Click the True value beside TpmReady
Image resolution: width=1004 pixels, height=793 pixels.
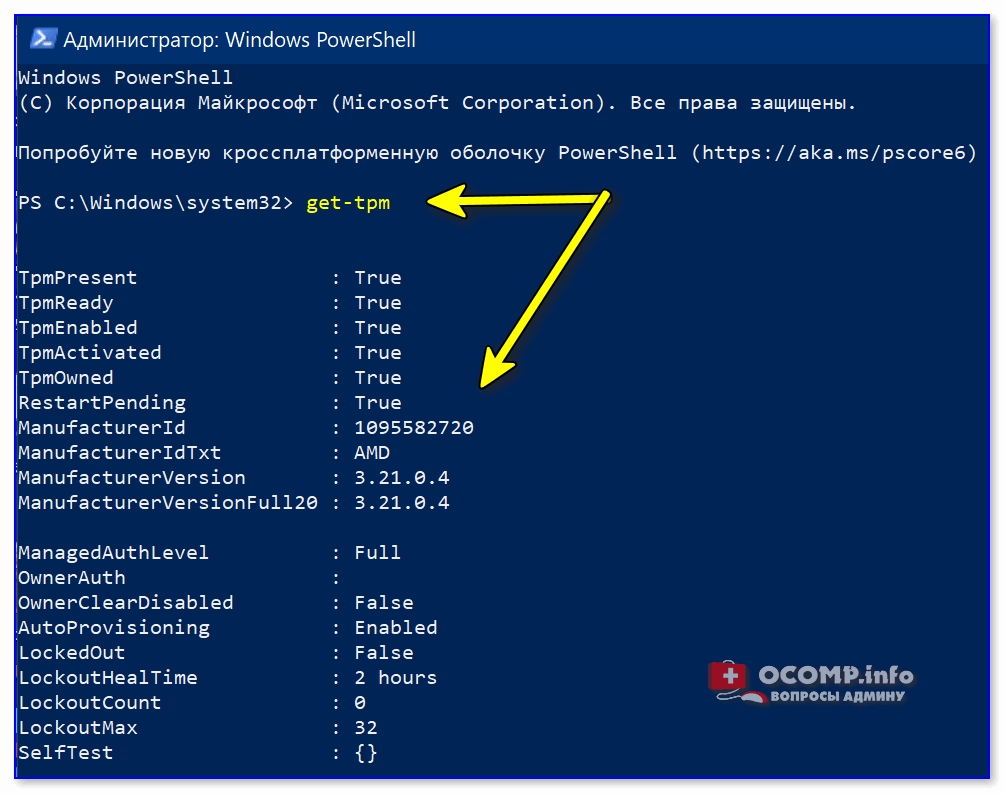pos(378,303)
